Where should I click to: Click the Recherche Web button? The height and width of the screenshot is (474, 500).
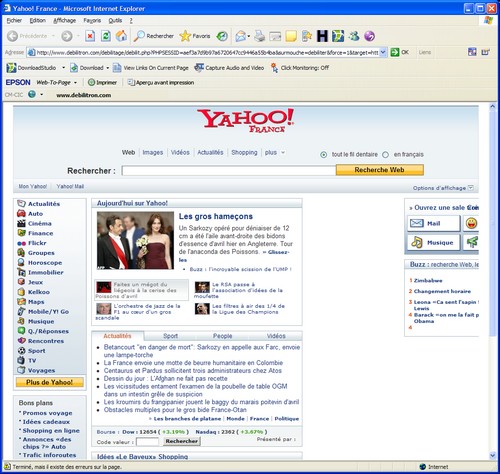[380, 170]
